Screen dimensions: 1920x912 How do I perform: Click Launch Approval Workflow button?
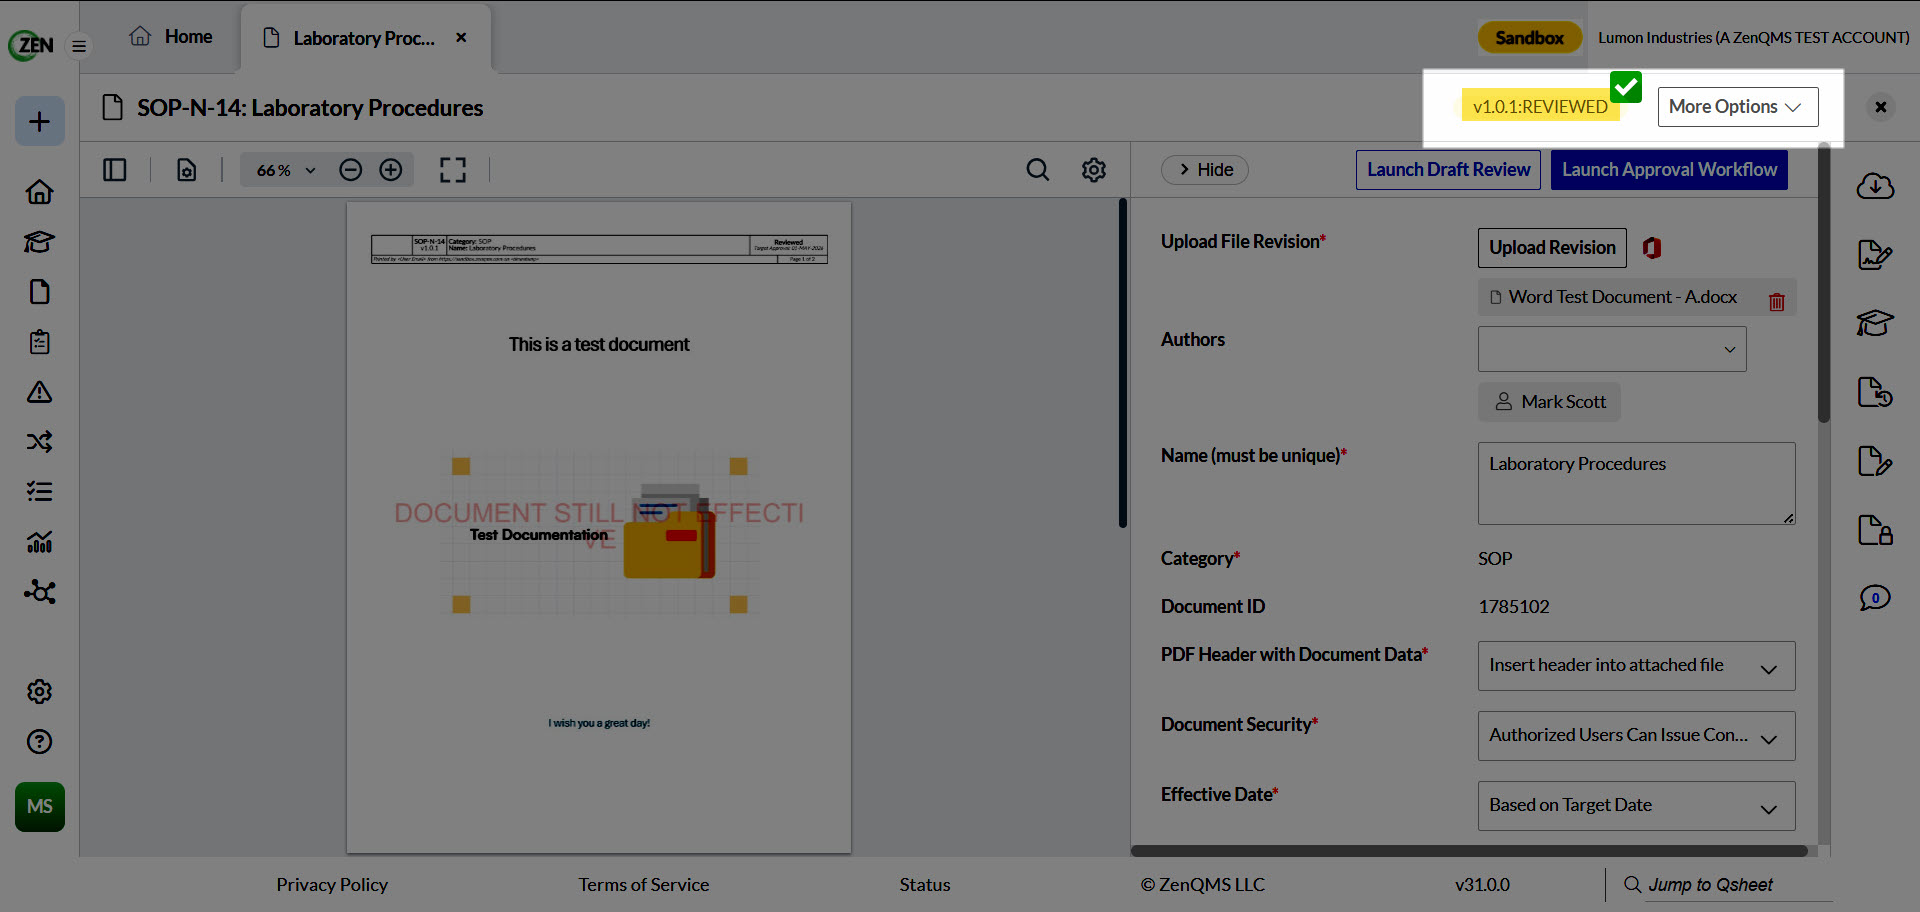click(1669, 170)
